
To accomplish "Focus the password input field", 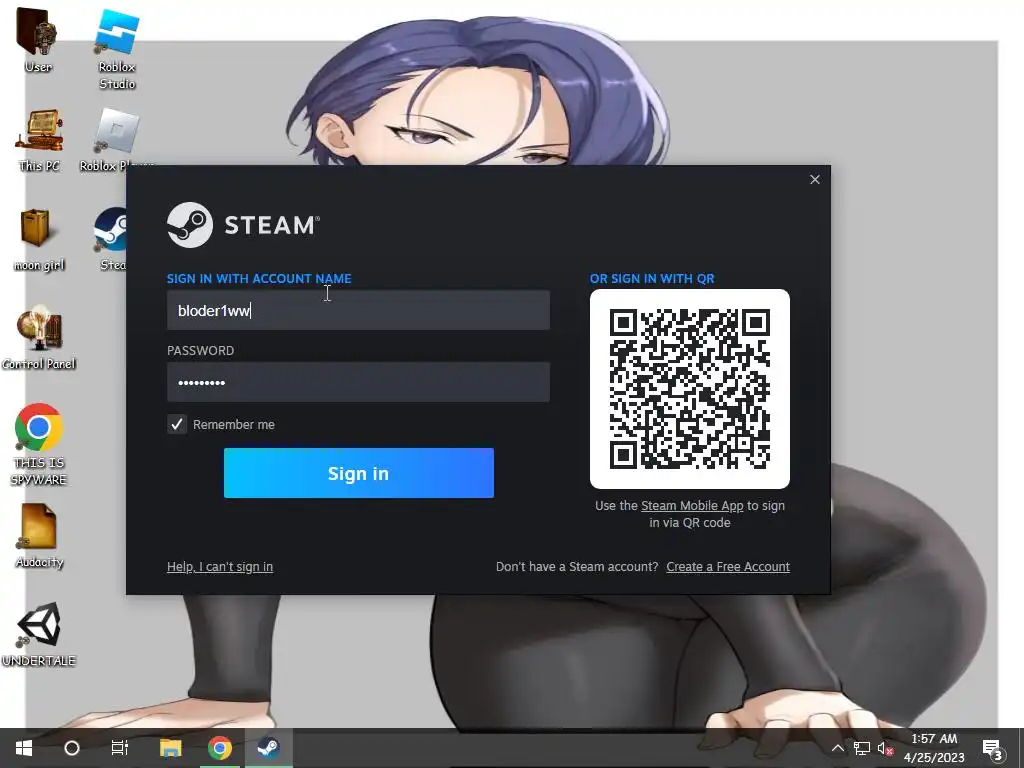I will coord(359,382).
